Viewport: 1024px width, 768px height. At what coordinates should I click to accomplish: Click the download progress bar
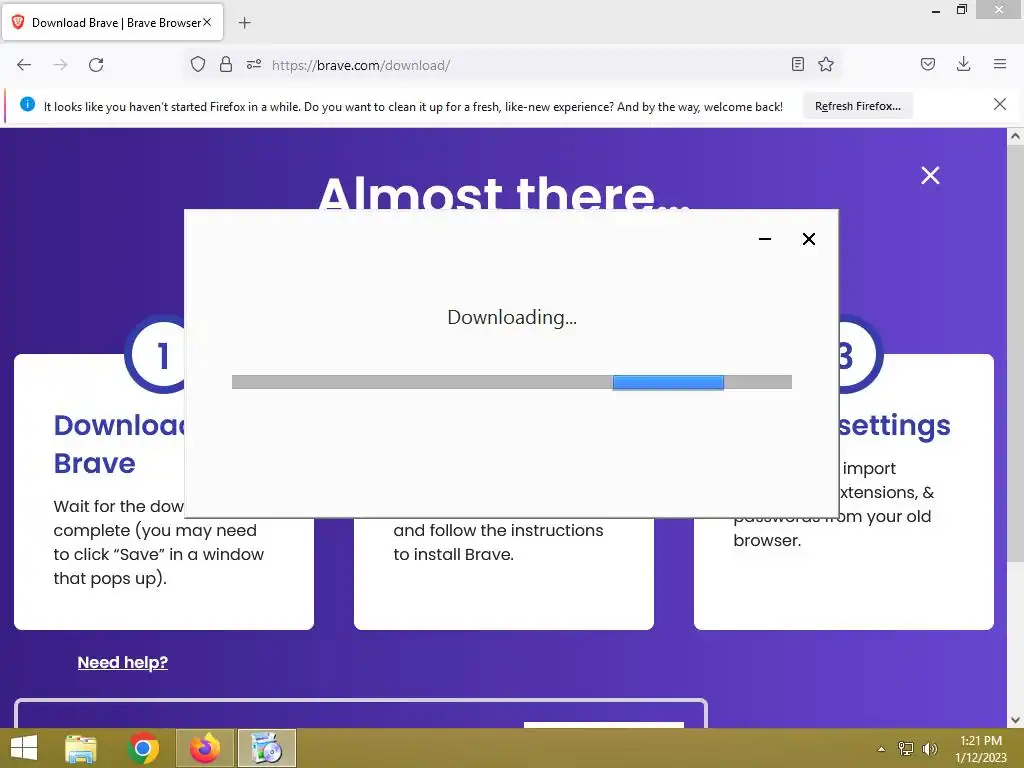[512, 382]
